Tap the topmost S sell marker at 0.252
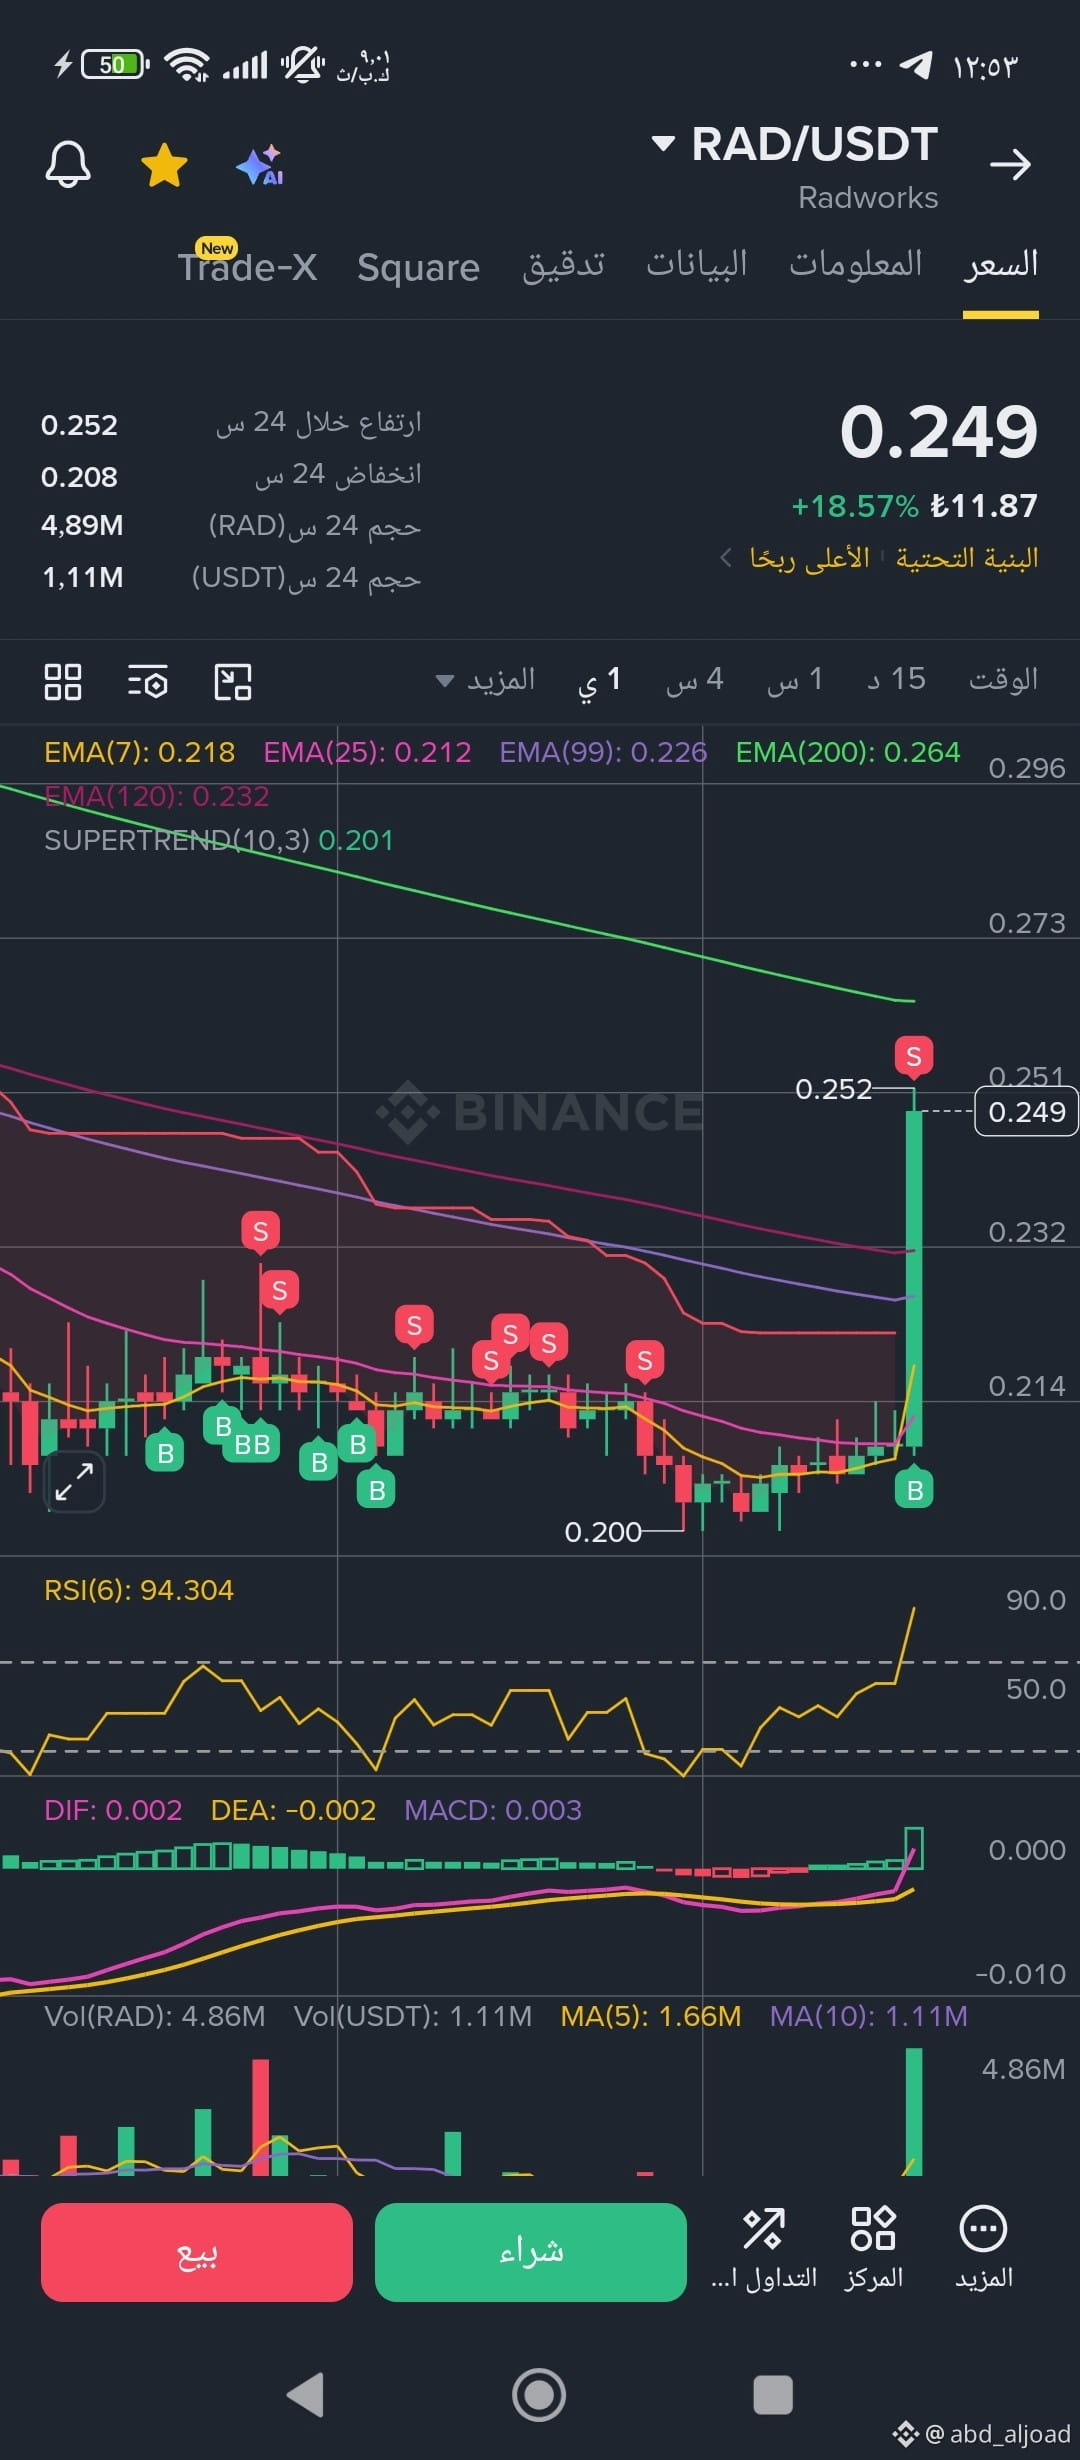Viewport: 1080px width, 2460px height. pyautogui.click(x=913, y=1057)
